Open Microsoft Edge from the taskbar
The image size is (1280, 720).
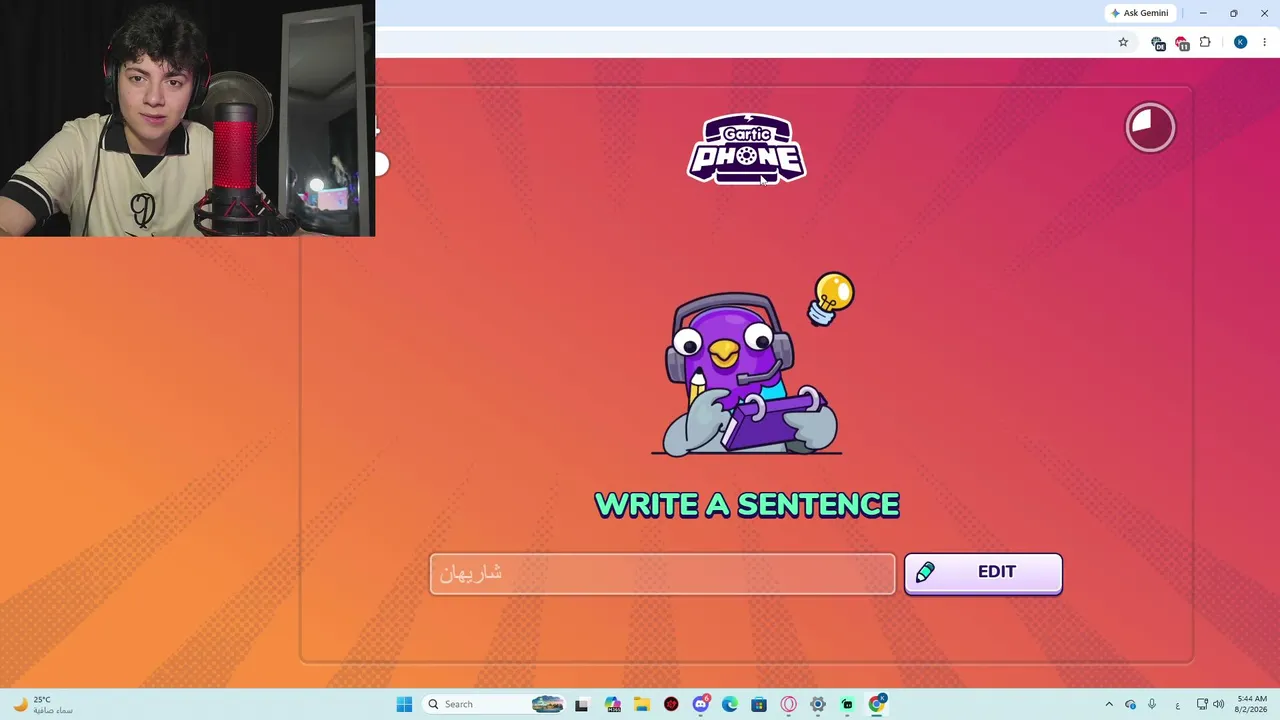coord(730,704)
